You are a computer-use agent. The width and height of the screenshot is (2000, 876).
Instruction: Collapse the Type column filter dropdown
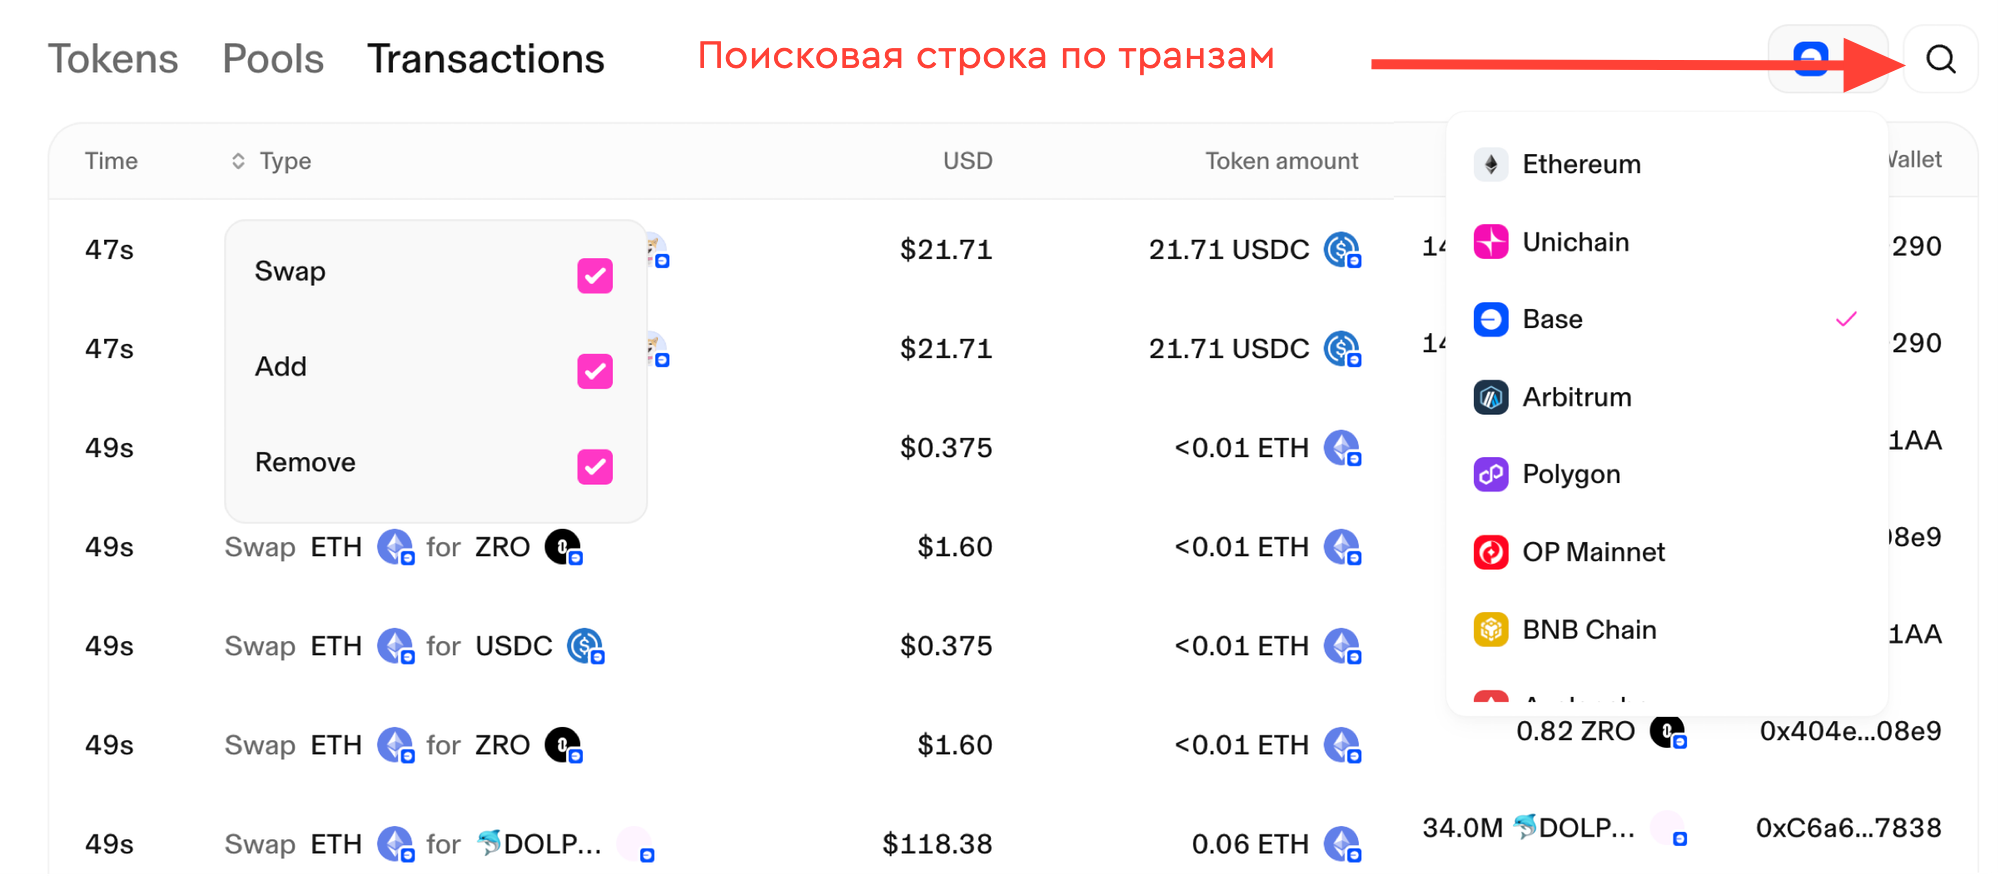[x=271, y=161]
